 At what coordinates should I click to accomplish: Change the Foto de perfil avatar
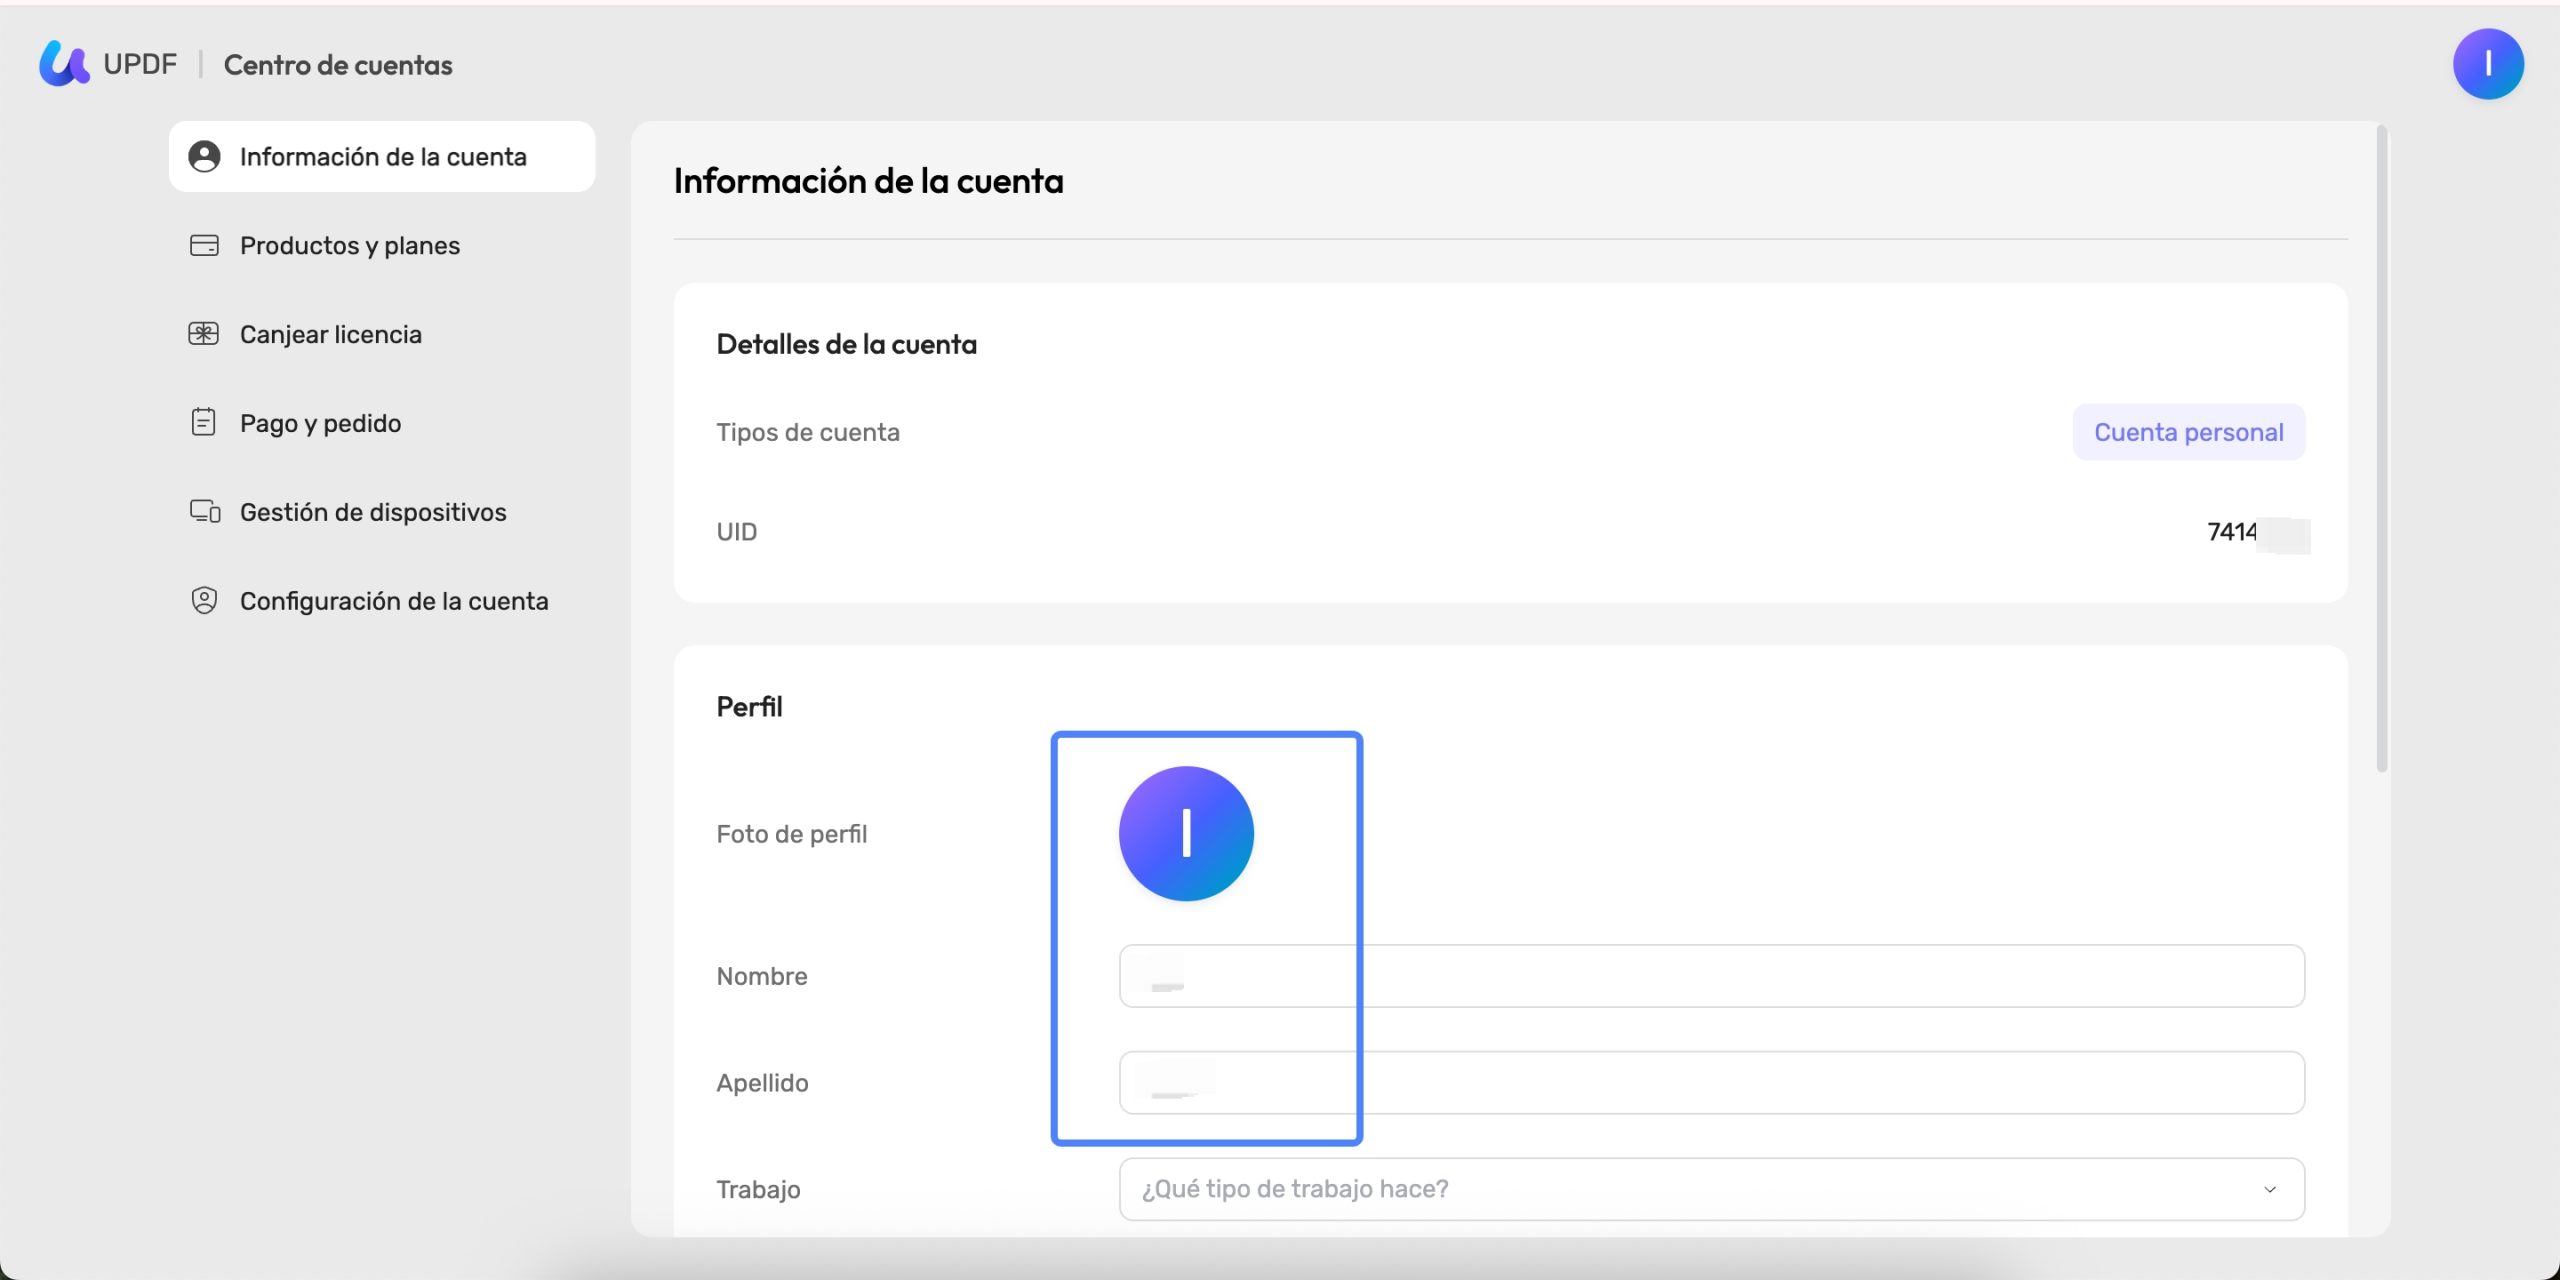1186,833
